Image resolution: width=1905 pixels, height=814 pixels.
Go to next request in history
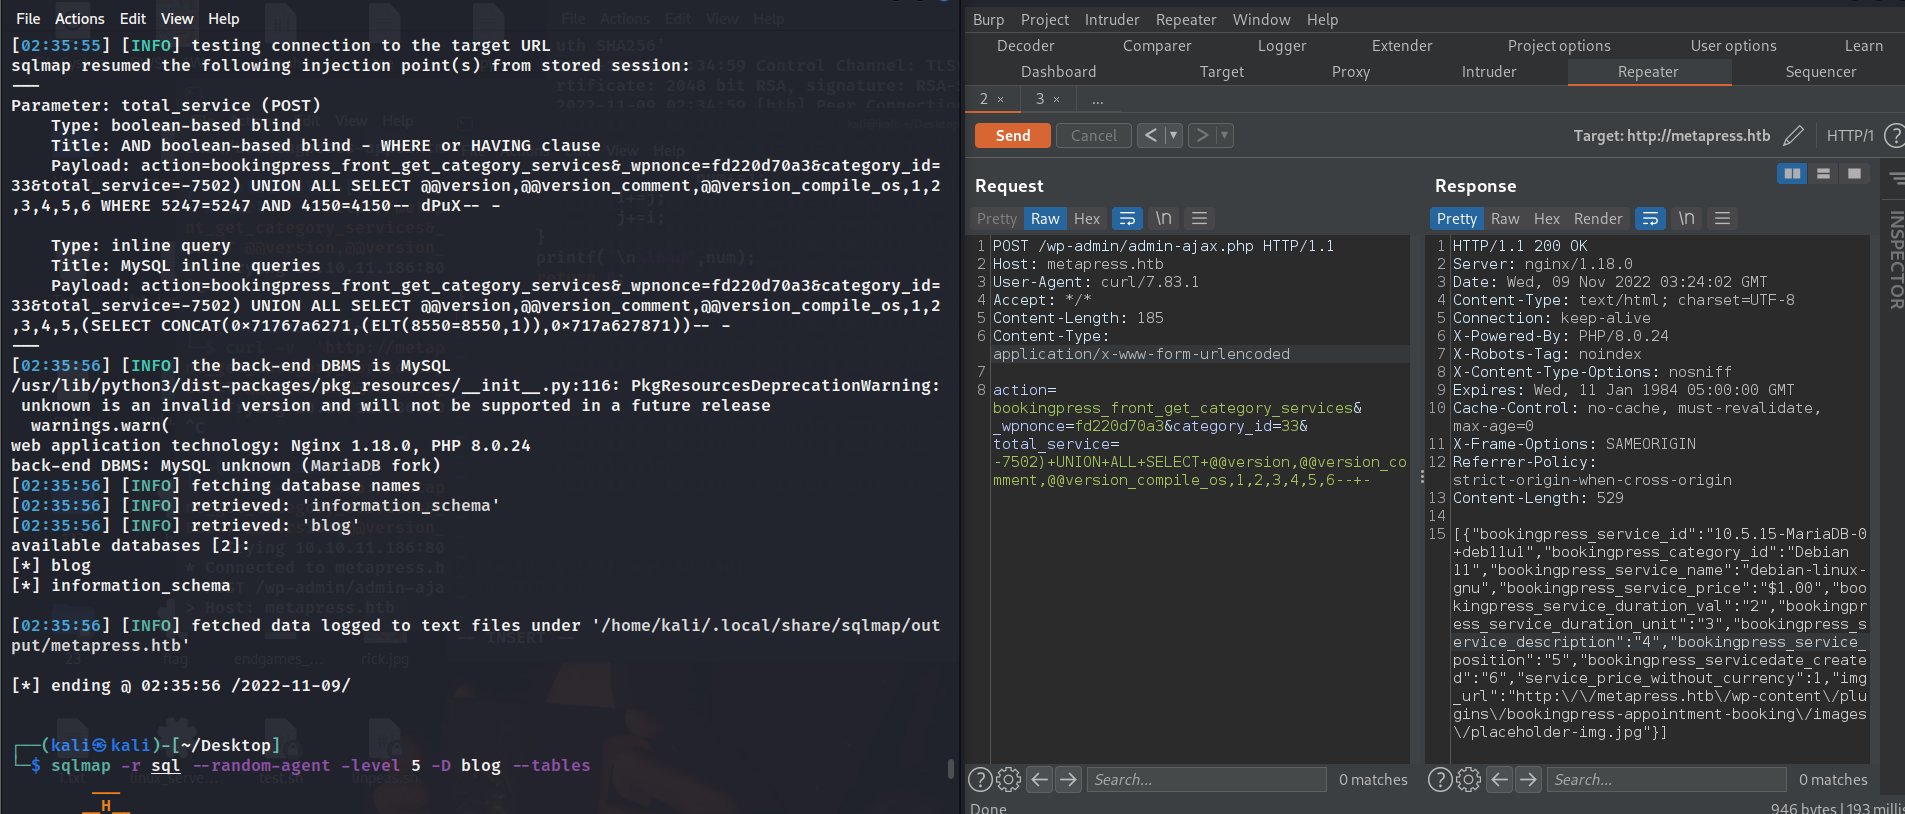coord(1202,135)
